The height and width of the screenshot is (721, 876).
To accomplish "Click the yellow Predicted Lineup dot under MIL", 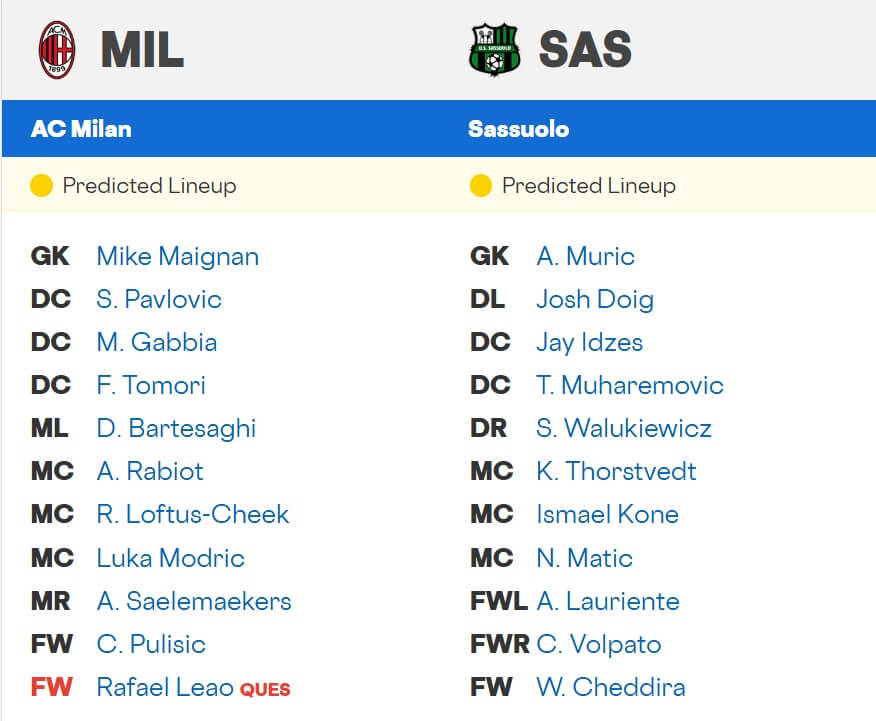I will point(42,185).
